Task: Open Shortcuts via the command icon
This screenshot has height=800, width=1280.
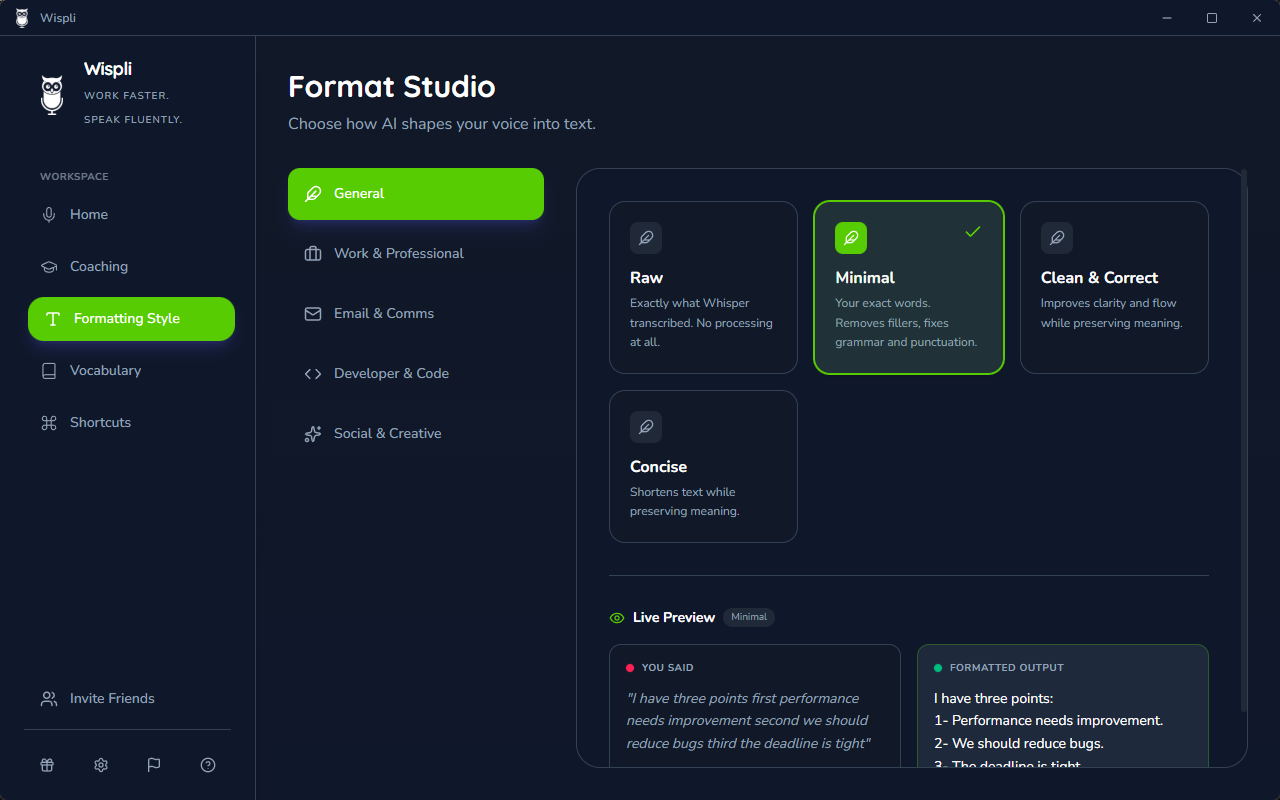Action: click(49, 422)
